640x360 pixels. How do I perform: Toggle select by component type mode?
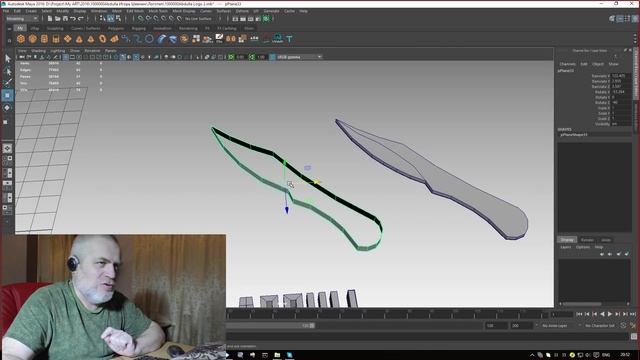point(118,19)
